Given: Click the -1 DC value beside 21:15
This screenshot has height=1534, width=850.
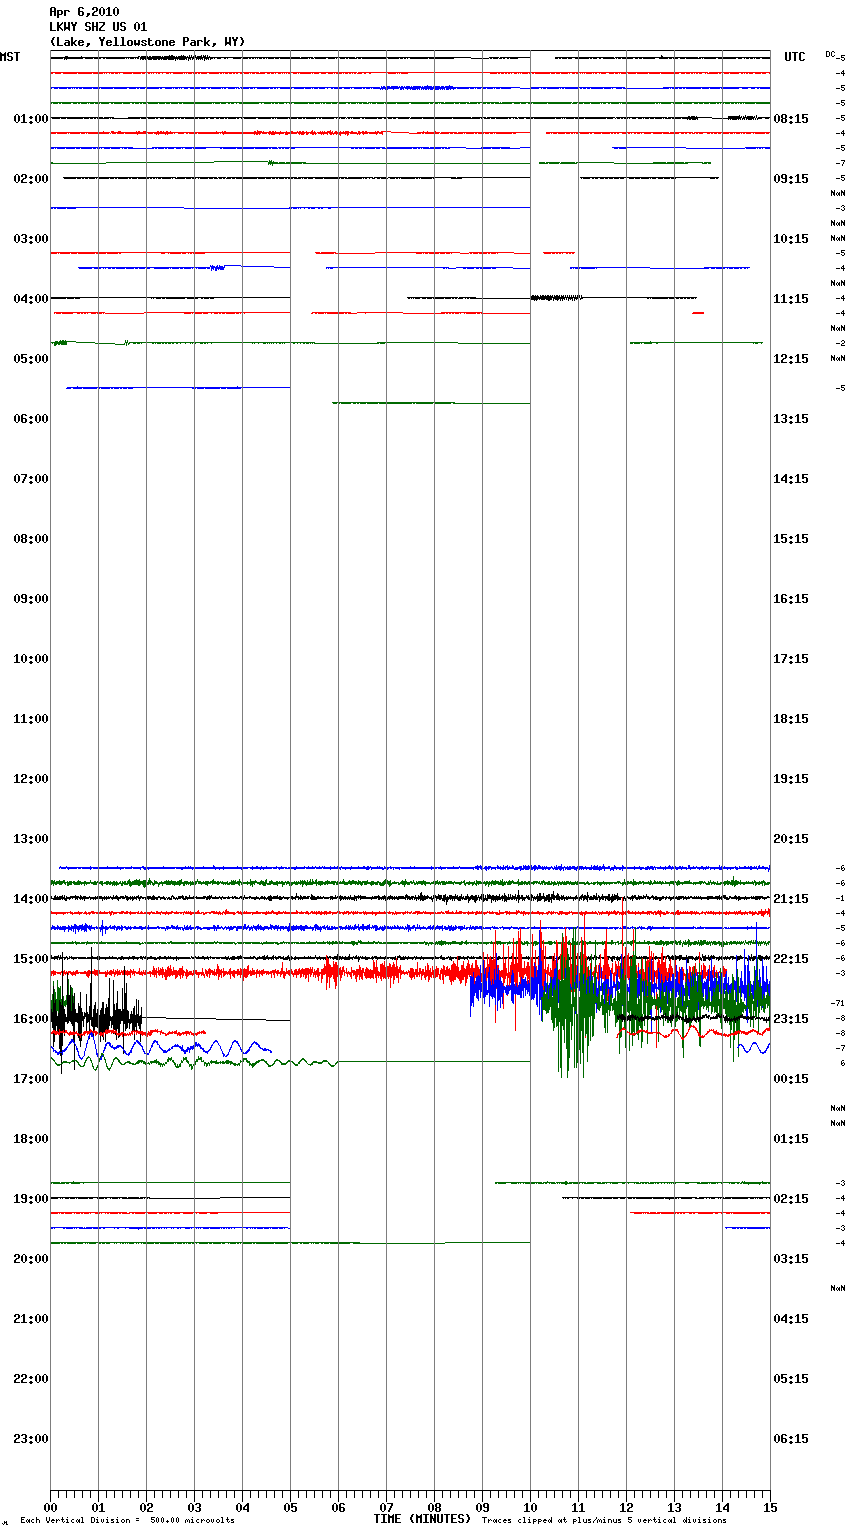Looking at the screenshot, I should (840, 899).
